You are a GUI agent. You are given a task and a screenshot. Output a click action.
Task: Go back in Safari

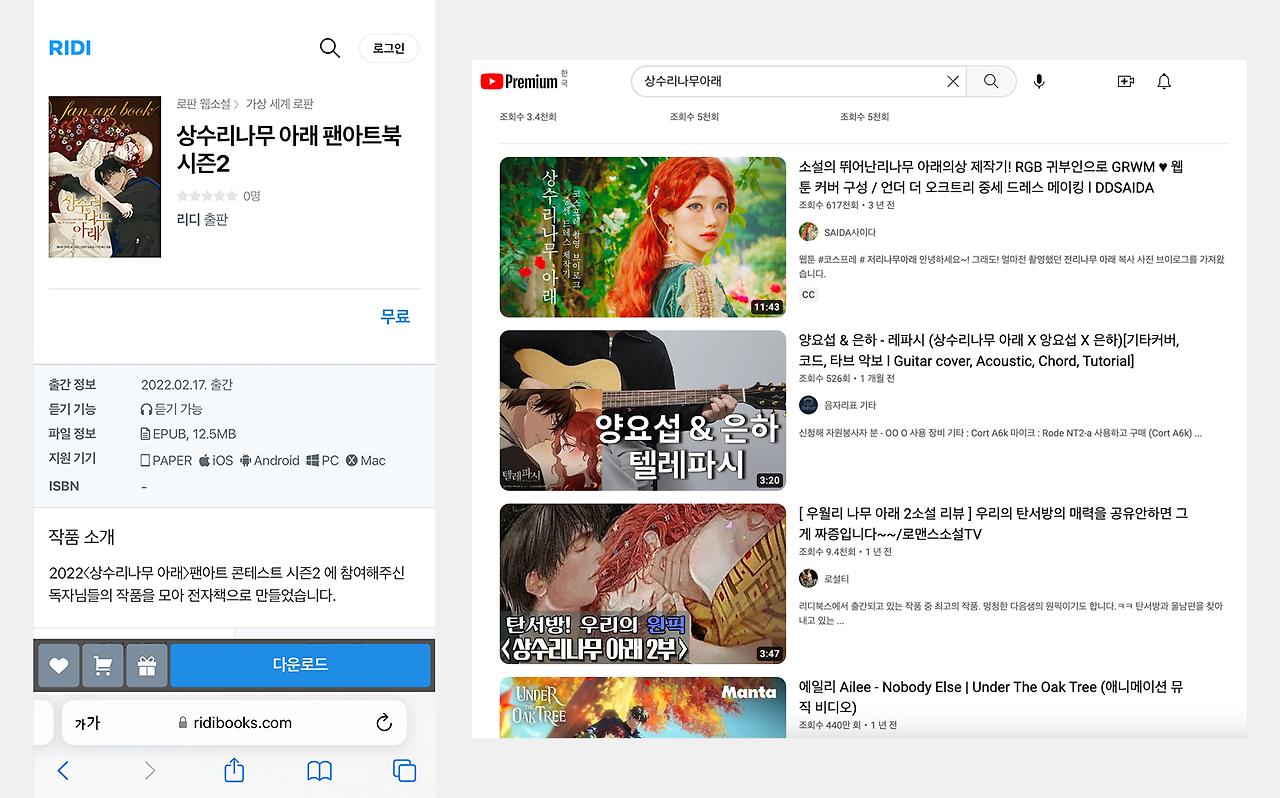coord(63,770)
